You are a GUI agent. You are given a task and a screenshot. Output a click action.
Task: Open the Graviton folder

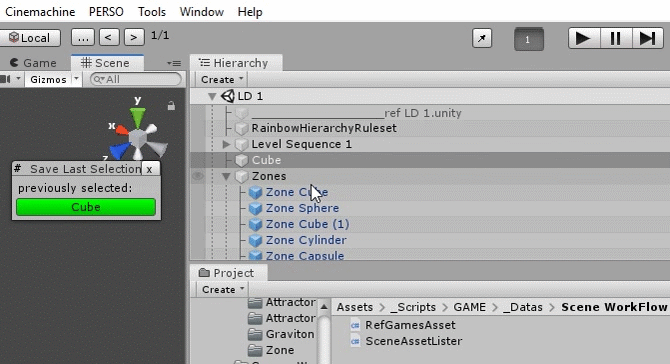290,334
